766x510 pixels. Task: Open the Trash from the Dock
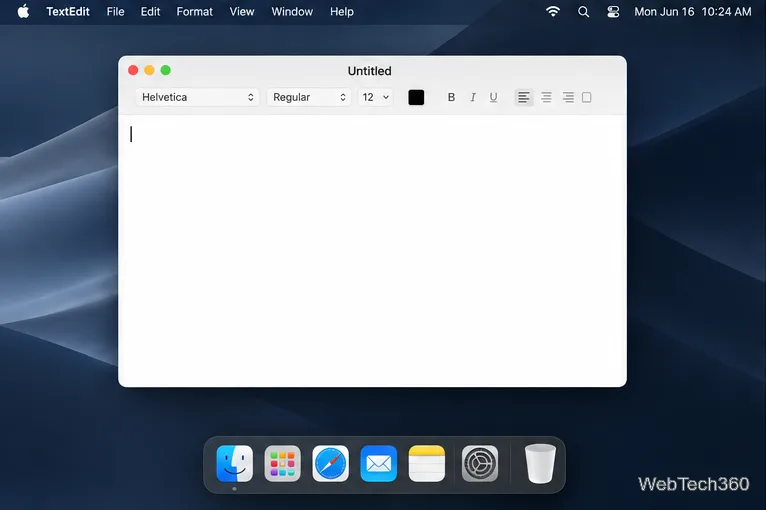pyautogui.click(x=540, y=464)
